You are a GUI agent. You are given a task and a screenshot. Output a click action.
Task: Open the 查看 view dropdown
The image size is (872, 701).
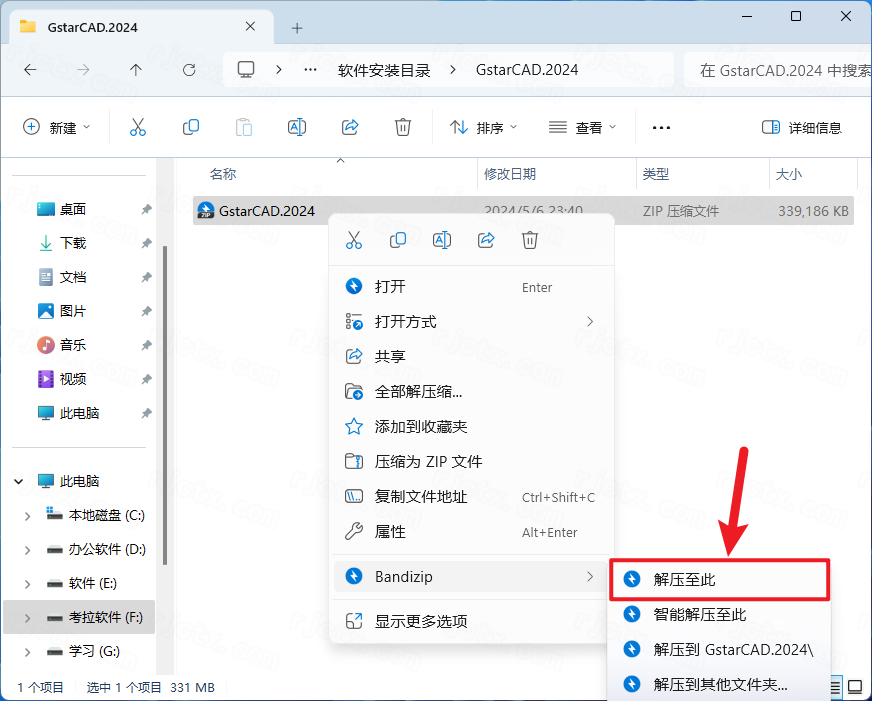[x=583, y=127]
